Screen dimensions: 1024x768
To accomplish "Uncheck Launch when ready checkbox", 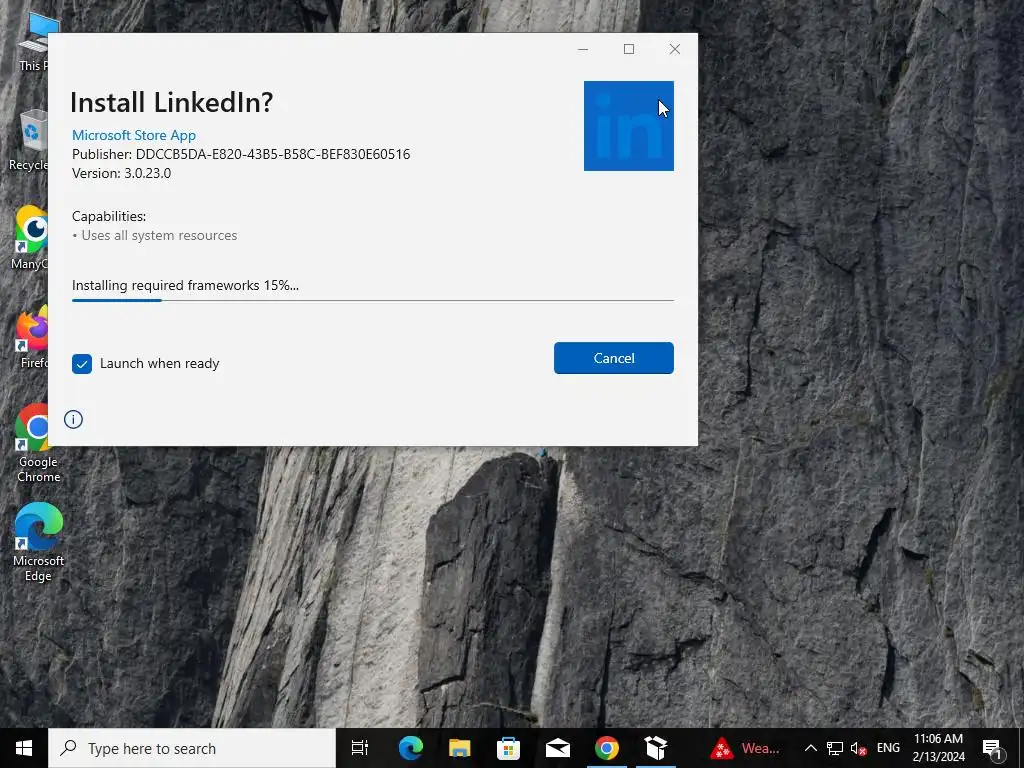I will pyautogui.click(x=82, y=364).
